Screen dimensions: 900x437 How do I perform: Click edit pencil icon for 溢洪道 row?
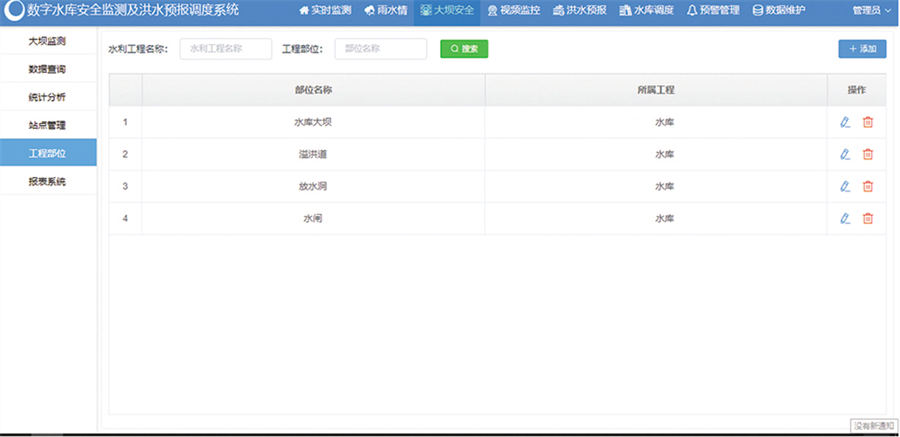tap(845, 154)
